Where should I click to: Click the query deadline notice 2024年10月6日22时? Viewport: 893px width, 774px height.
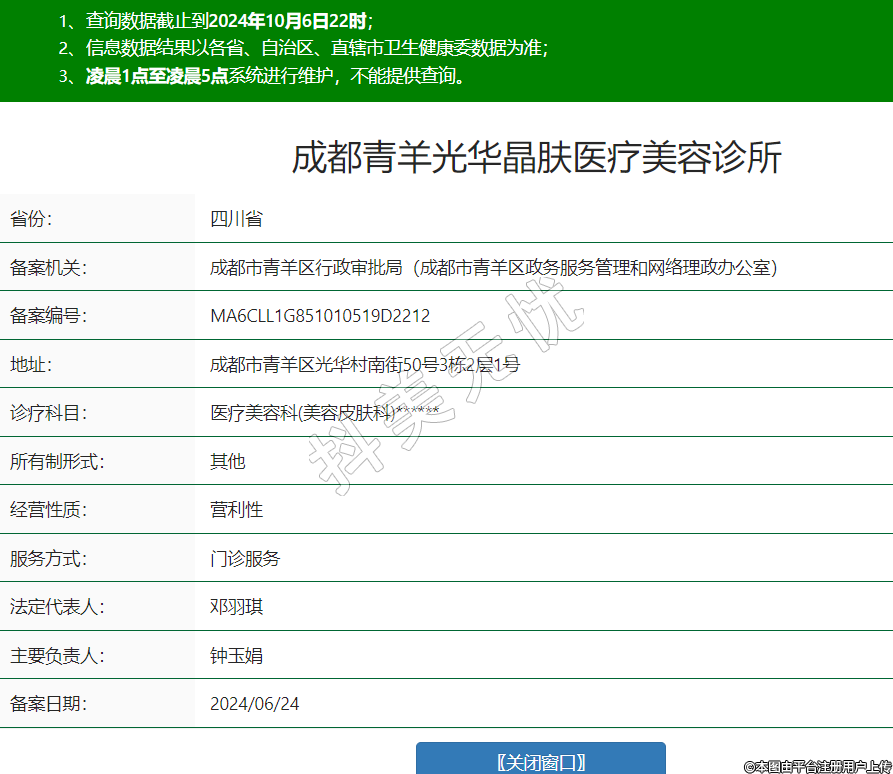[x=288, y=21]
